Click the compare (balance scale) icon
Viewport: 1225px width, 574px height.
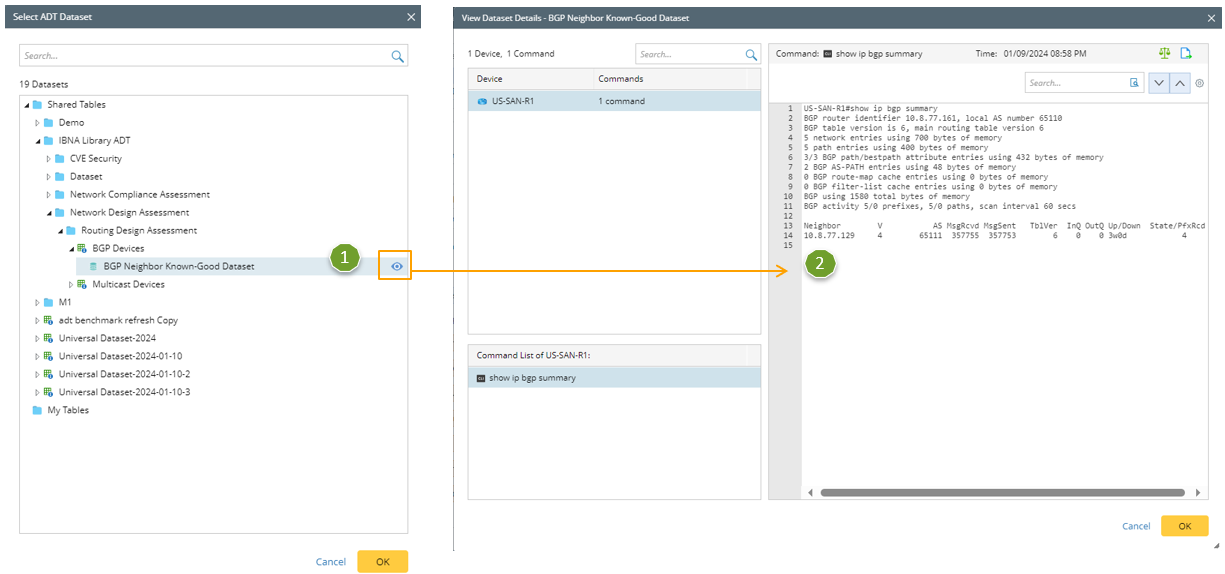coord(1164,54)
